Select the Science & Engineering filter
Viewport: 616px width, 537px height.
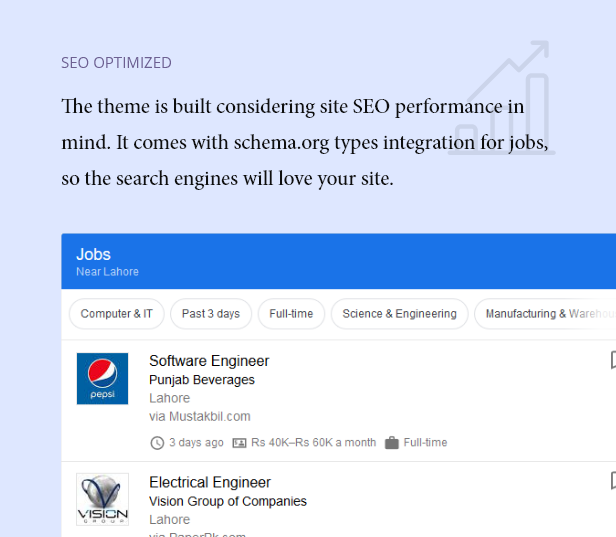point(400,314)
